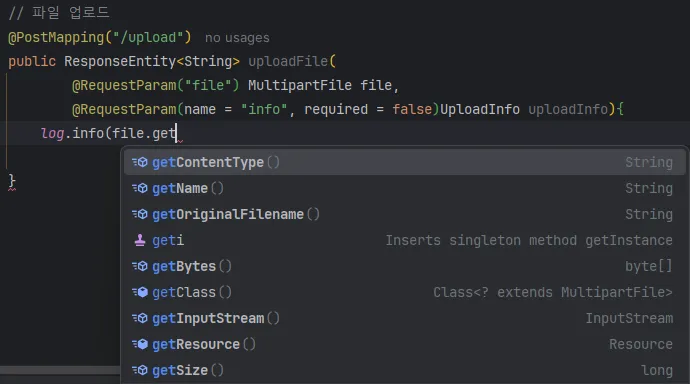The height and width of the screenshot is (384, 690).
Task: Click the "/upload" string literal
Action: click(x=148, y=37)
